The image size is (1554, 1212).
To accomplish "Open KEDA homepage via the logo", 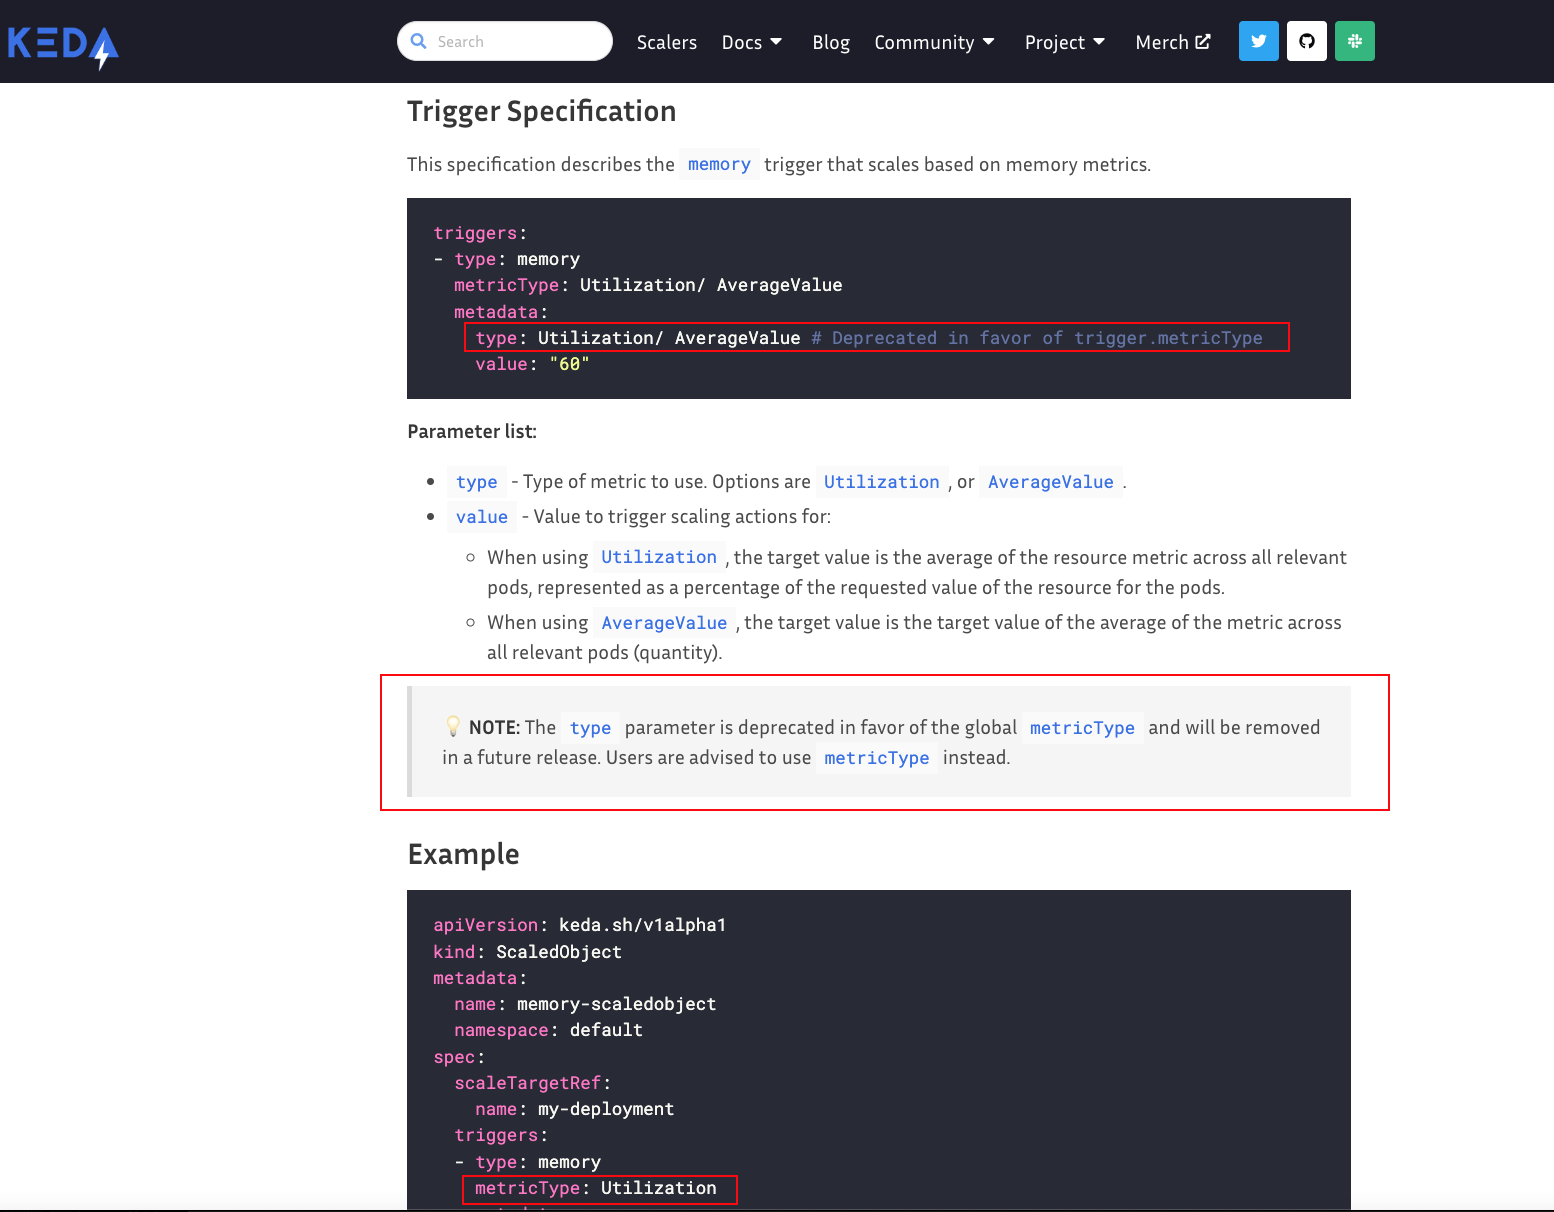I will point(62,42).
